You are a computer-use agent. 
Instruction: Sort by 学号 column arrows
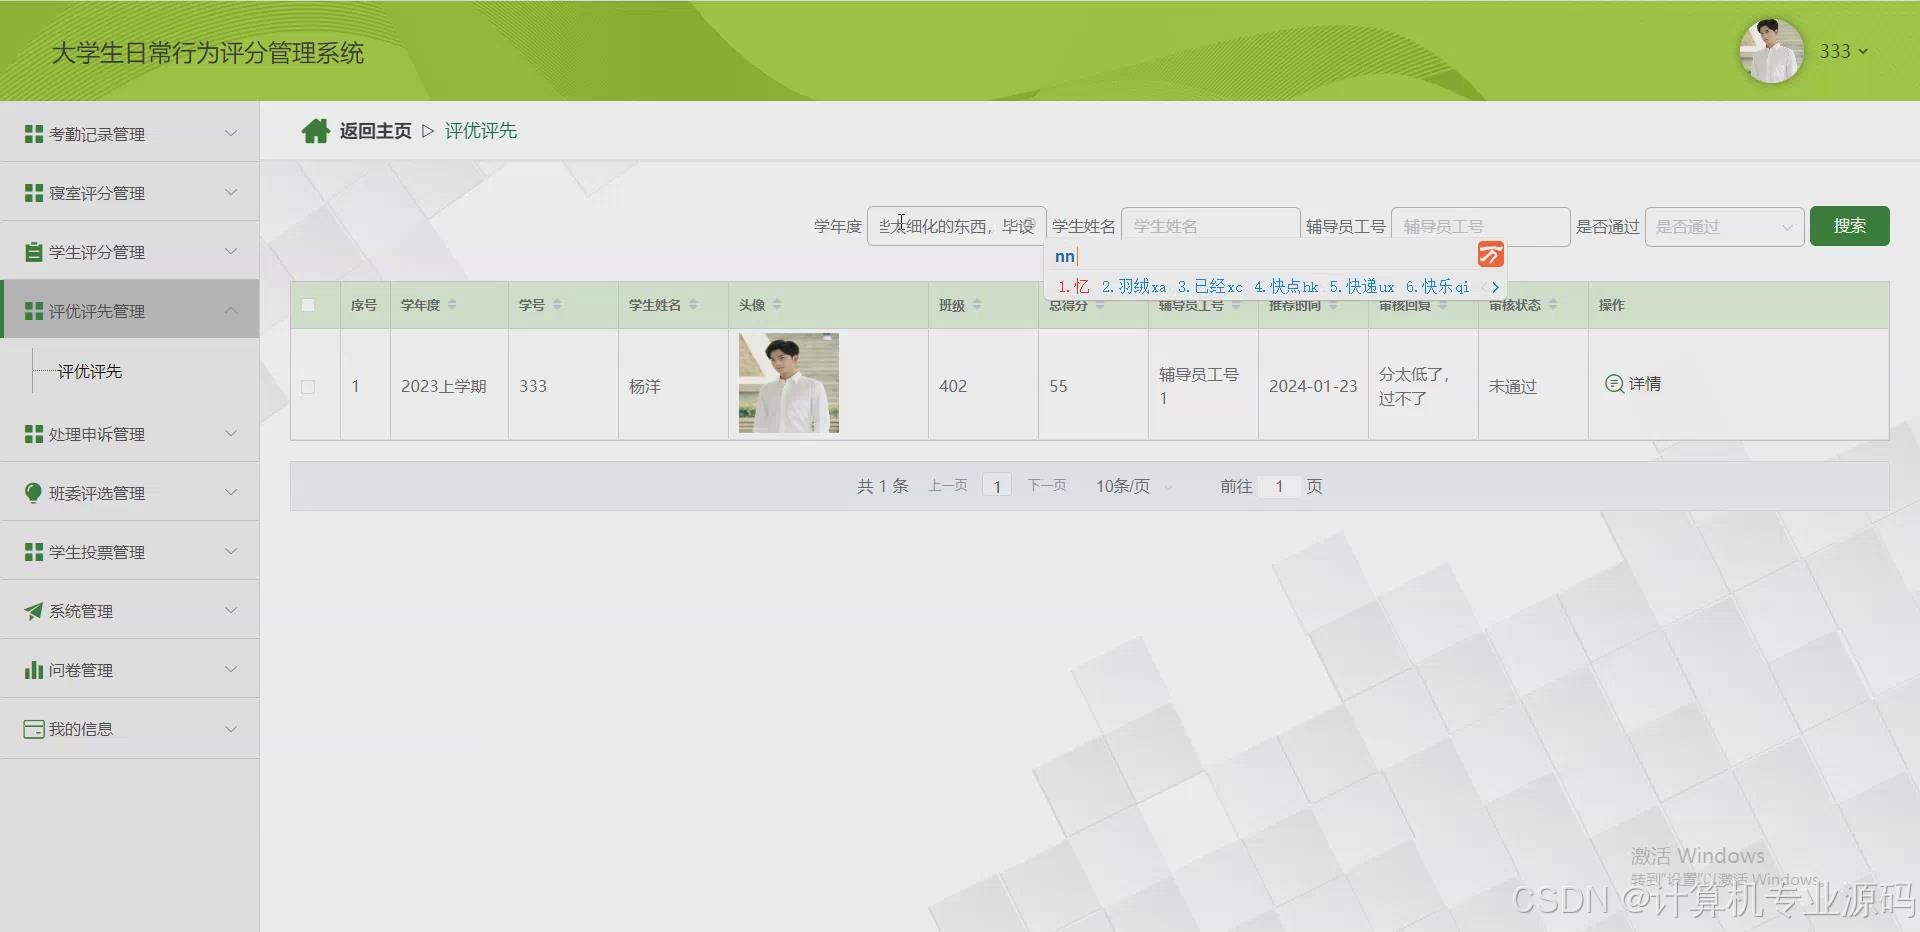557,305
